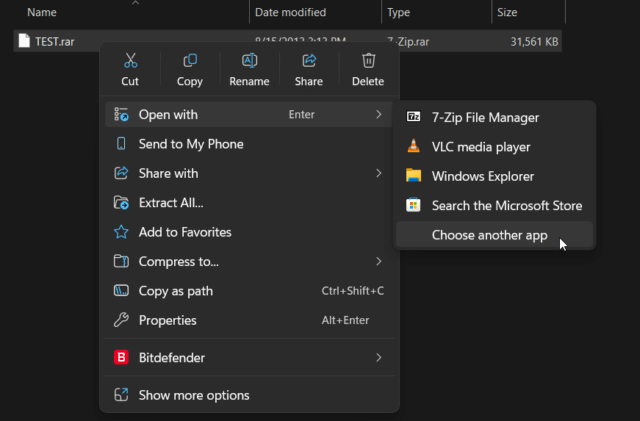
Task: Click the Add to Favorites star icon
Action: pyautogui.click(x=121, y=232)
